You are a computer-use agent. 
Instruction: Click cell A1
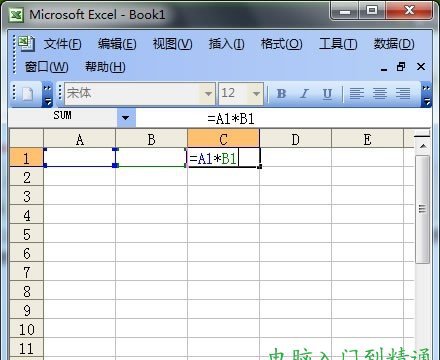pyautogui.click(x=79, y=157)
